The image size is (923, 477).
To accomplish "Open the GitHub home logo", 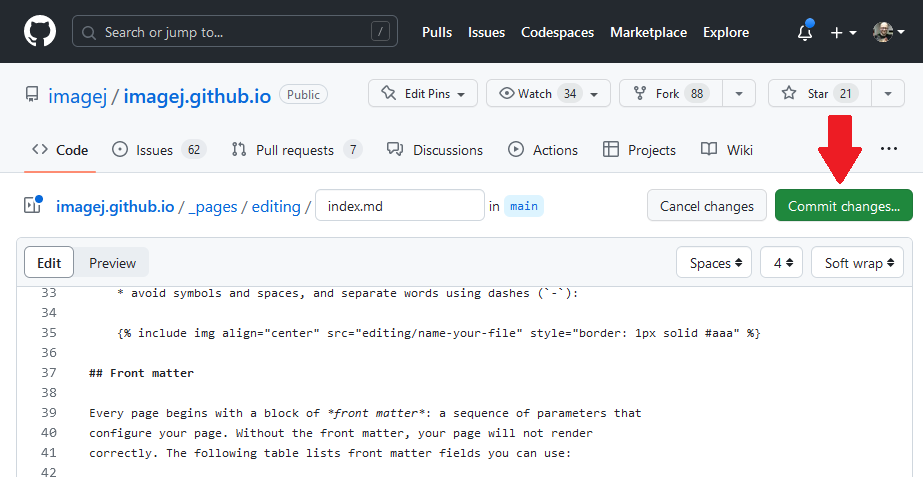I will [x=40, y=31].
